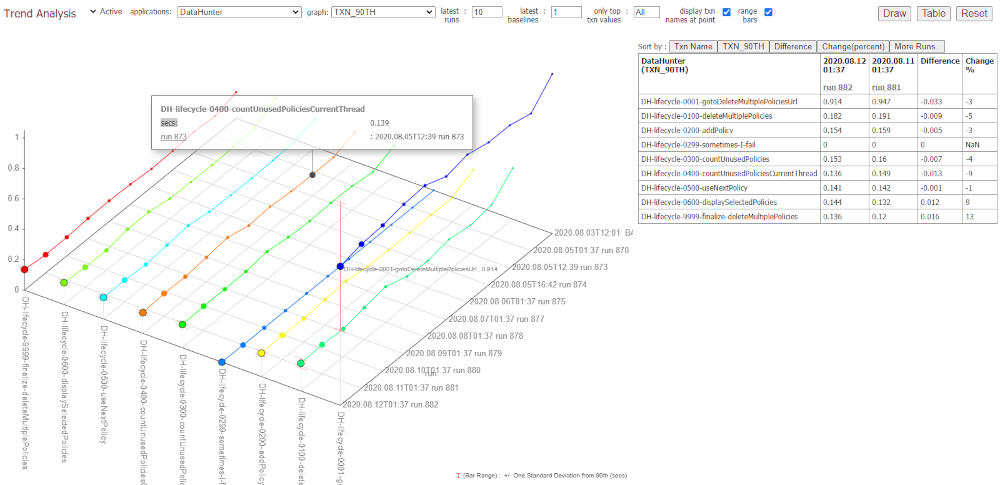Click the 2020.08.07T01:37 run 877 axis label
This screenshot has width=1000, height=485.
pos(496,318)
